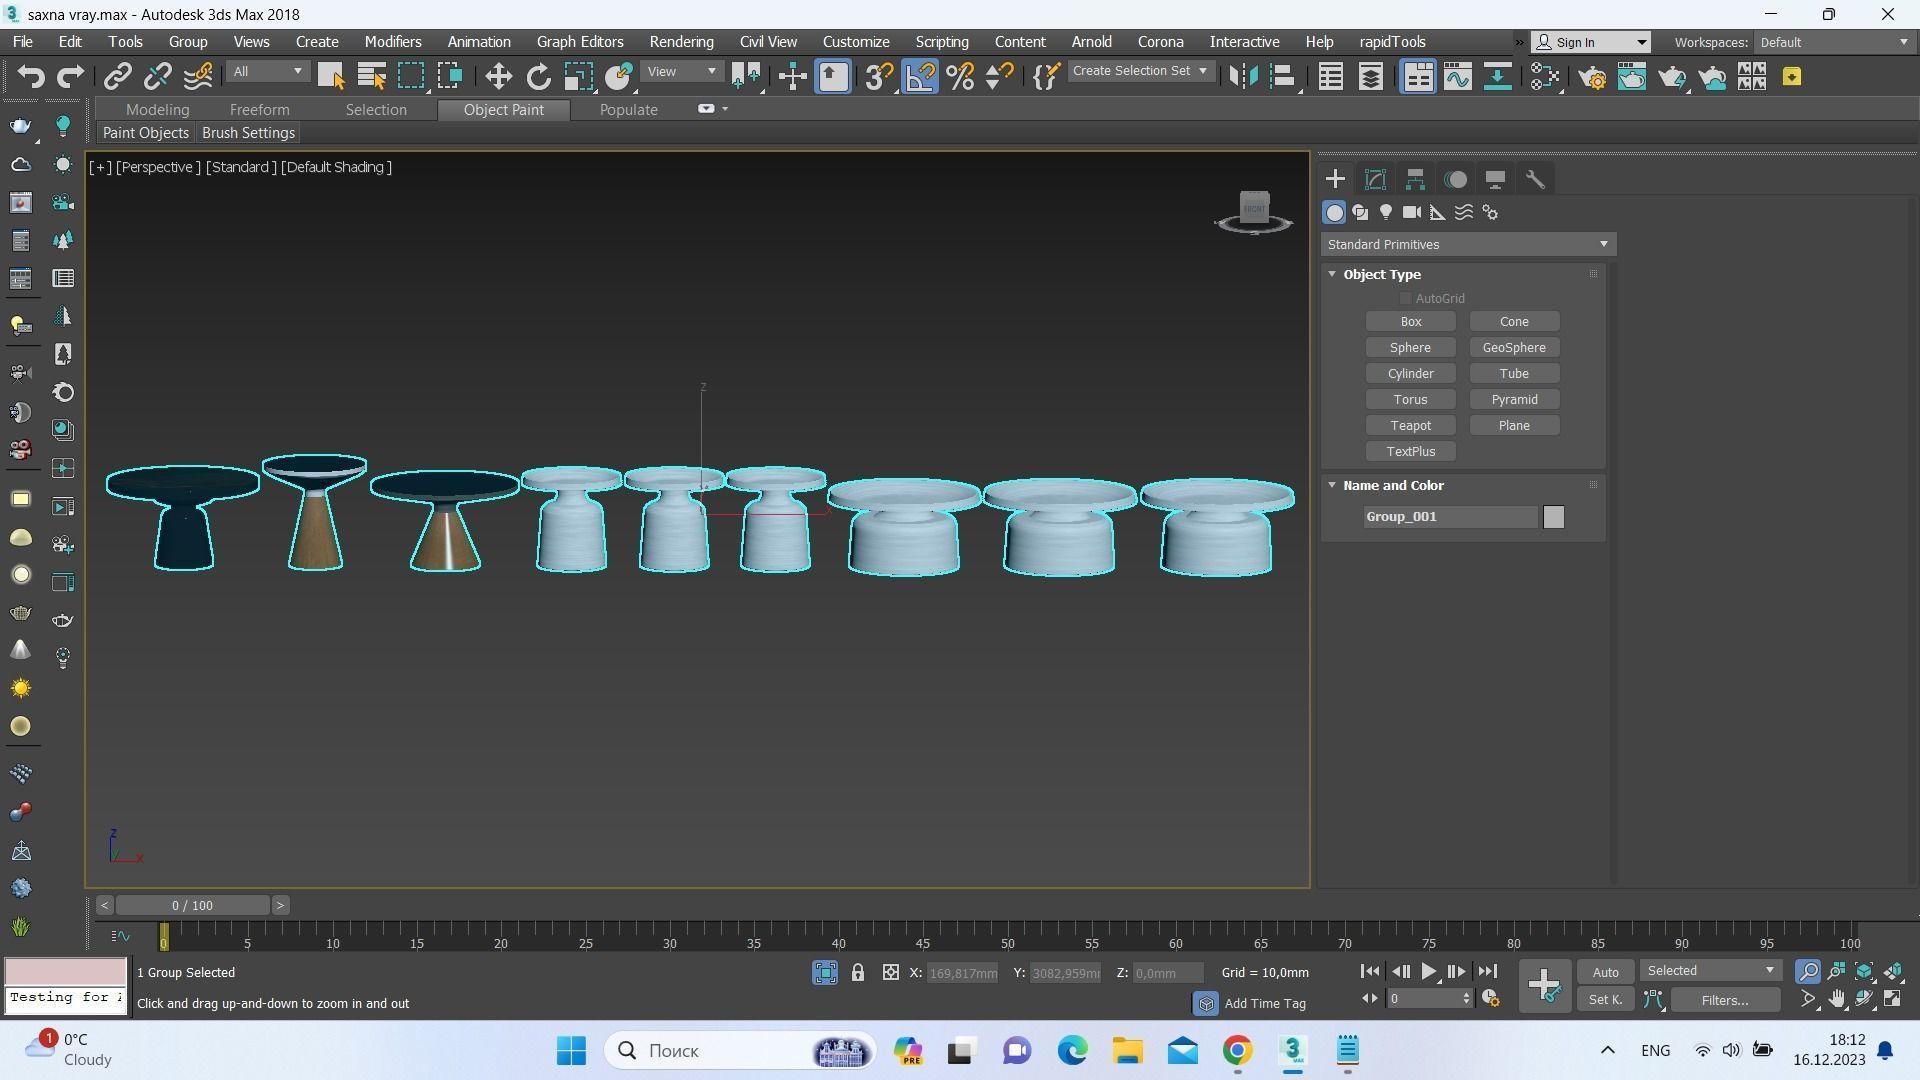This screenshot has height=1080, width=1920.
Task: Switch to the Populate ribbon tab
Action: click(x=628, y=110)
